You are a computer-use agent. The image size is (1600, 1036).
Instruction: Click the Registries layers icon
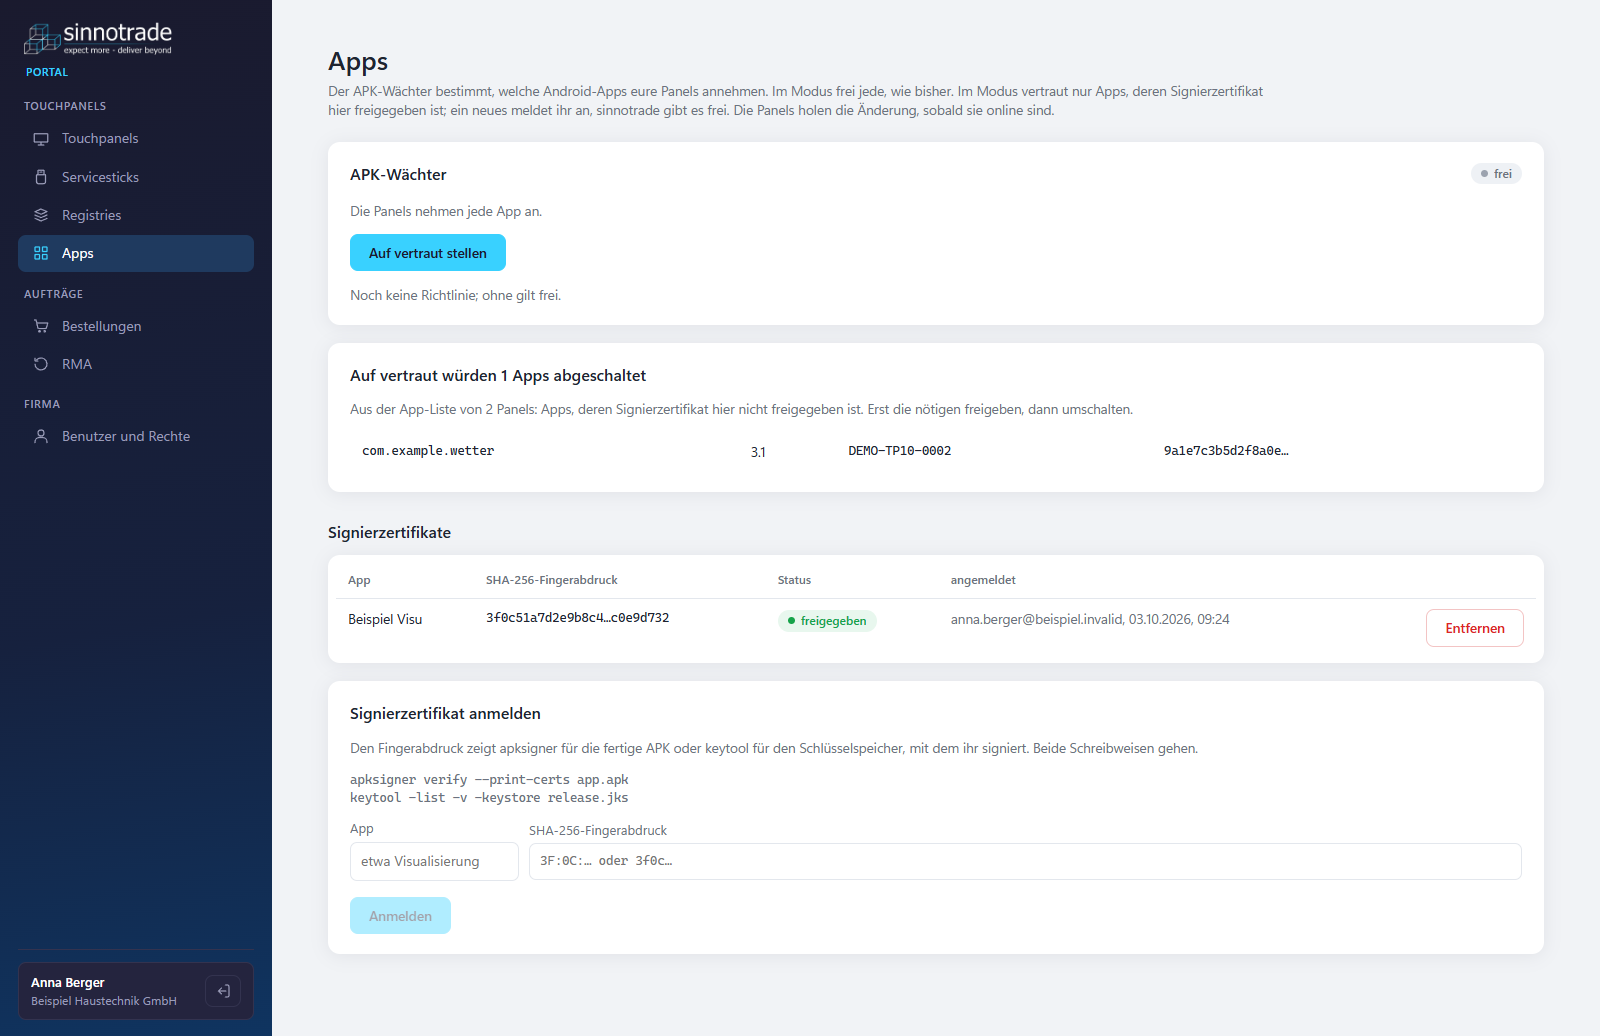(x=41, y=215)
